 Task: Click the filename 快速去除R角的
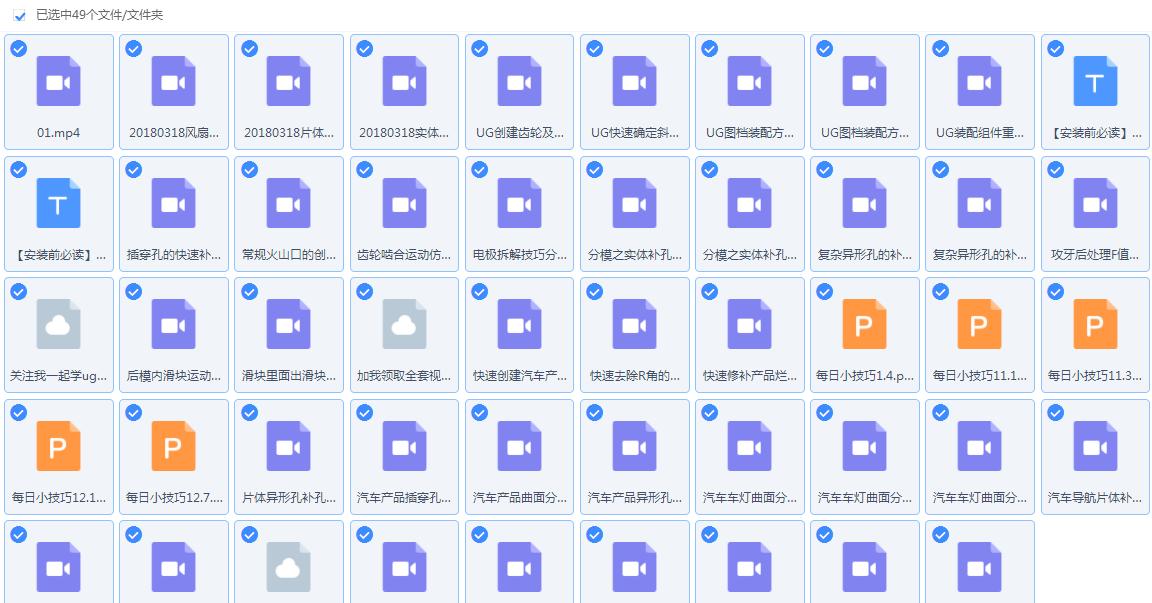pyautogui.click(x=634, y=375)
